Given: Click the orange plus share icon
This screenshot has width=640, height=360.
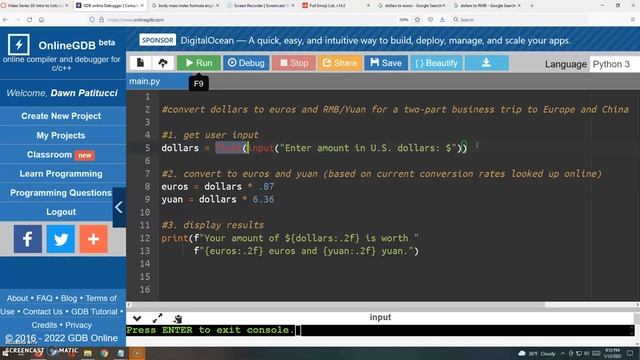Looking at the screenshot, I should [x=93, y=239].
